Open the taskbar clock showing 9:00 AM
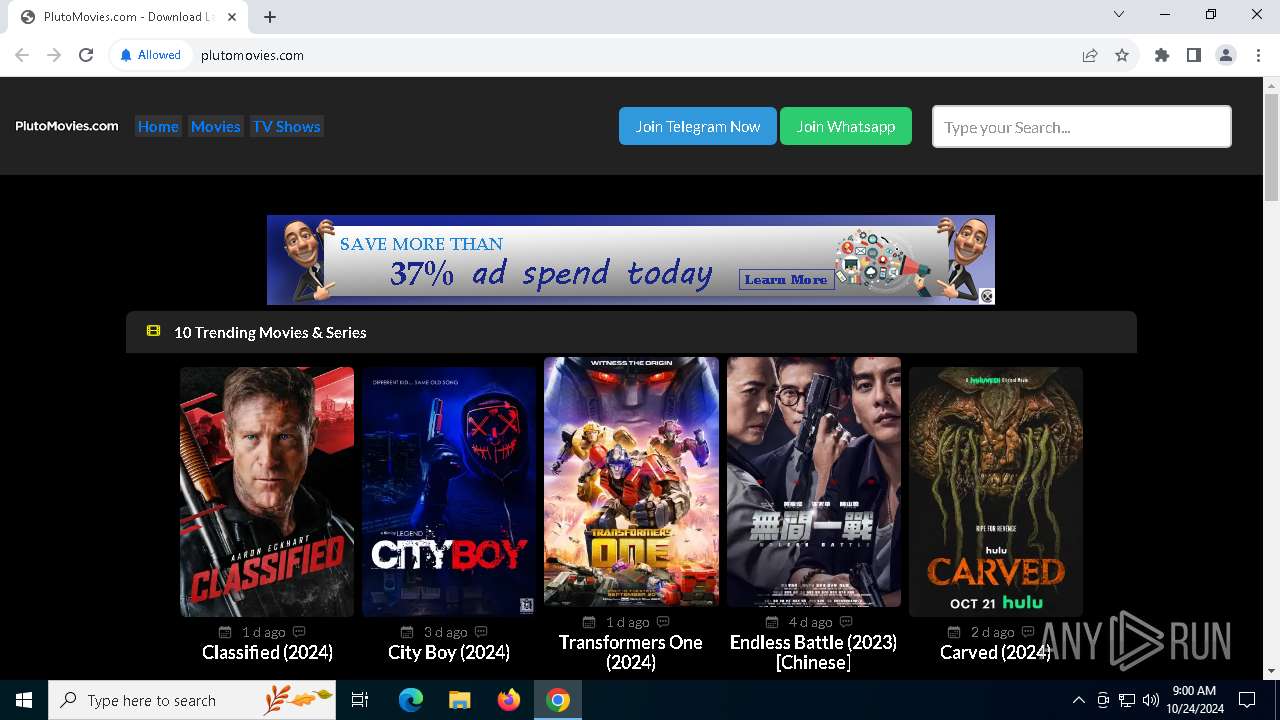The image size is (1280, 720). tap(1194, 700)
